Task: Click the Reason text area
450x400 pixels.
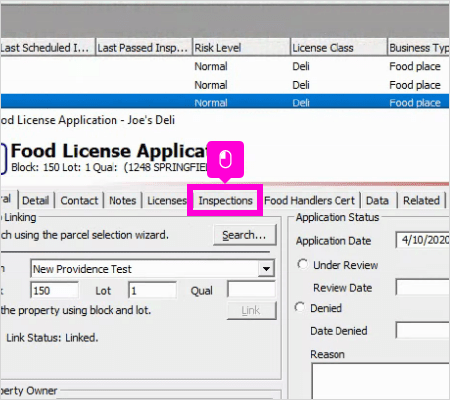Action: [x=381, y=381]
